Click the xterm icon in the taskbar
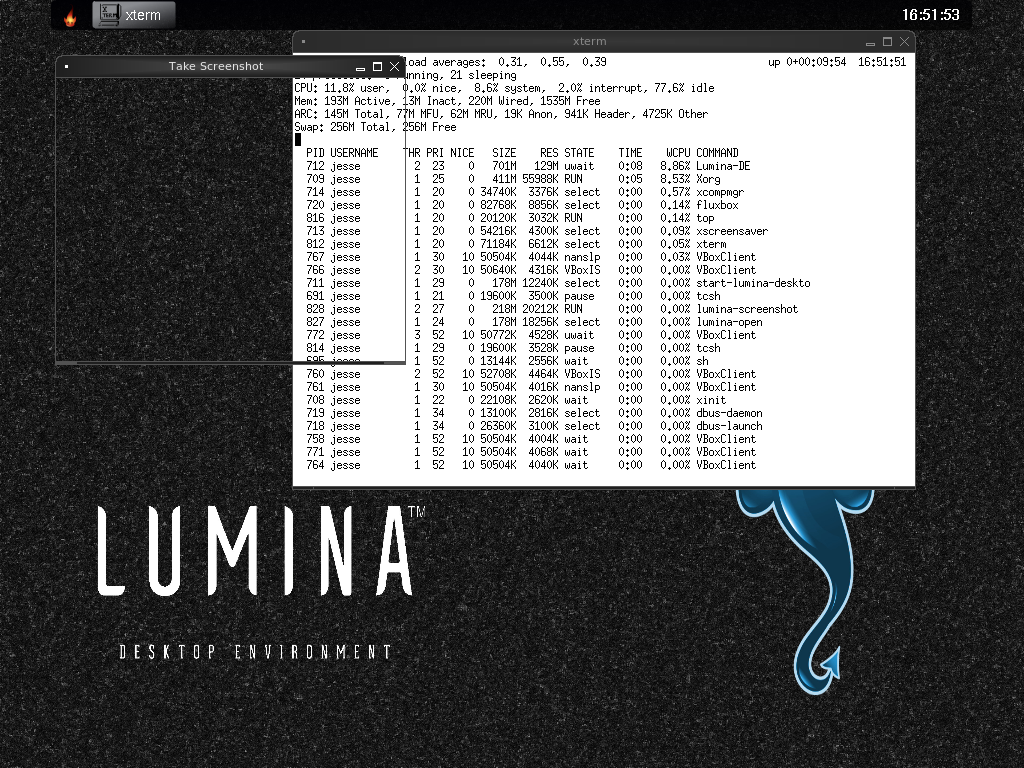Screen dimensions: 1024x768 pos(109,14)
